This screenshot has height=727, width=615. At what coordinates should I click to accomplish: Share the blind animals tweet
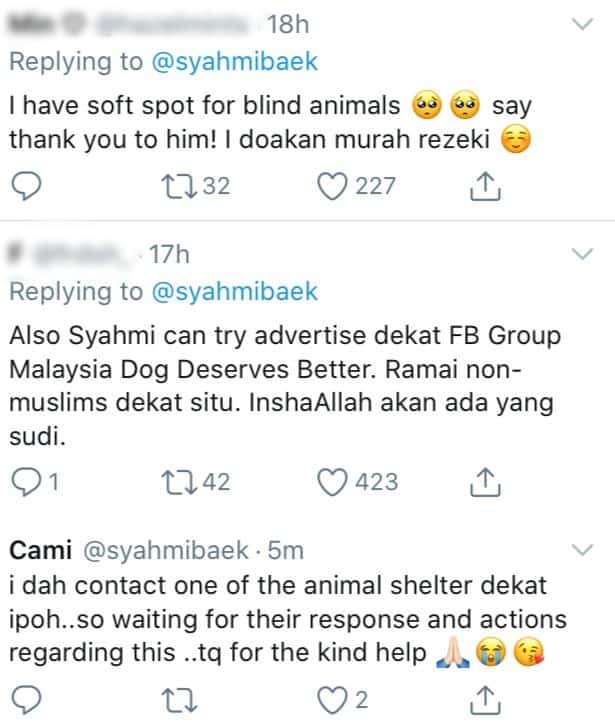pyautogui.click(x=484, y=185)
